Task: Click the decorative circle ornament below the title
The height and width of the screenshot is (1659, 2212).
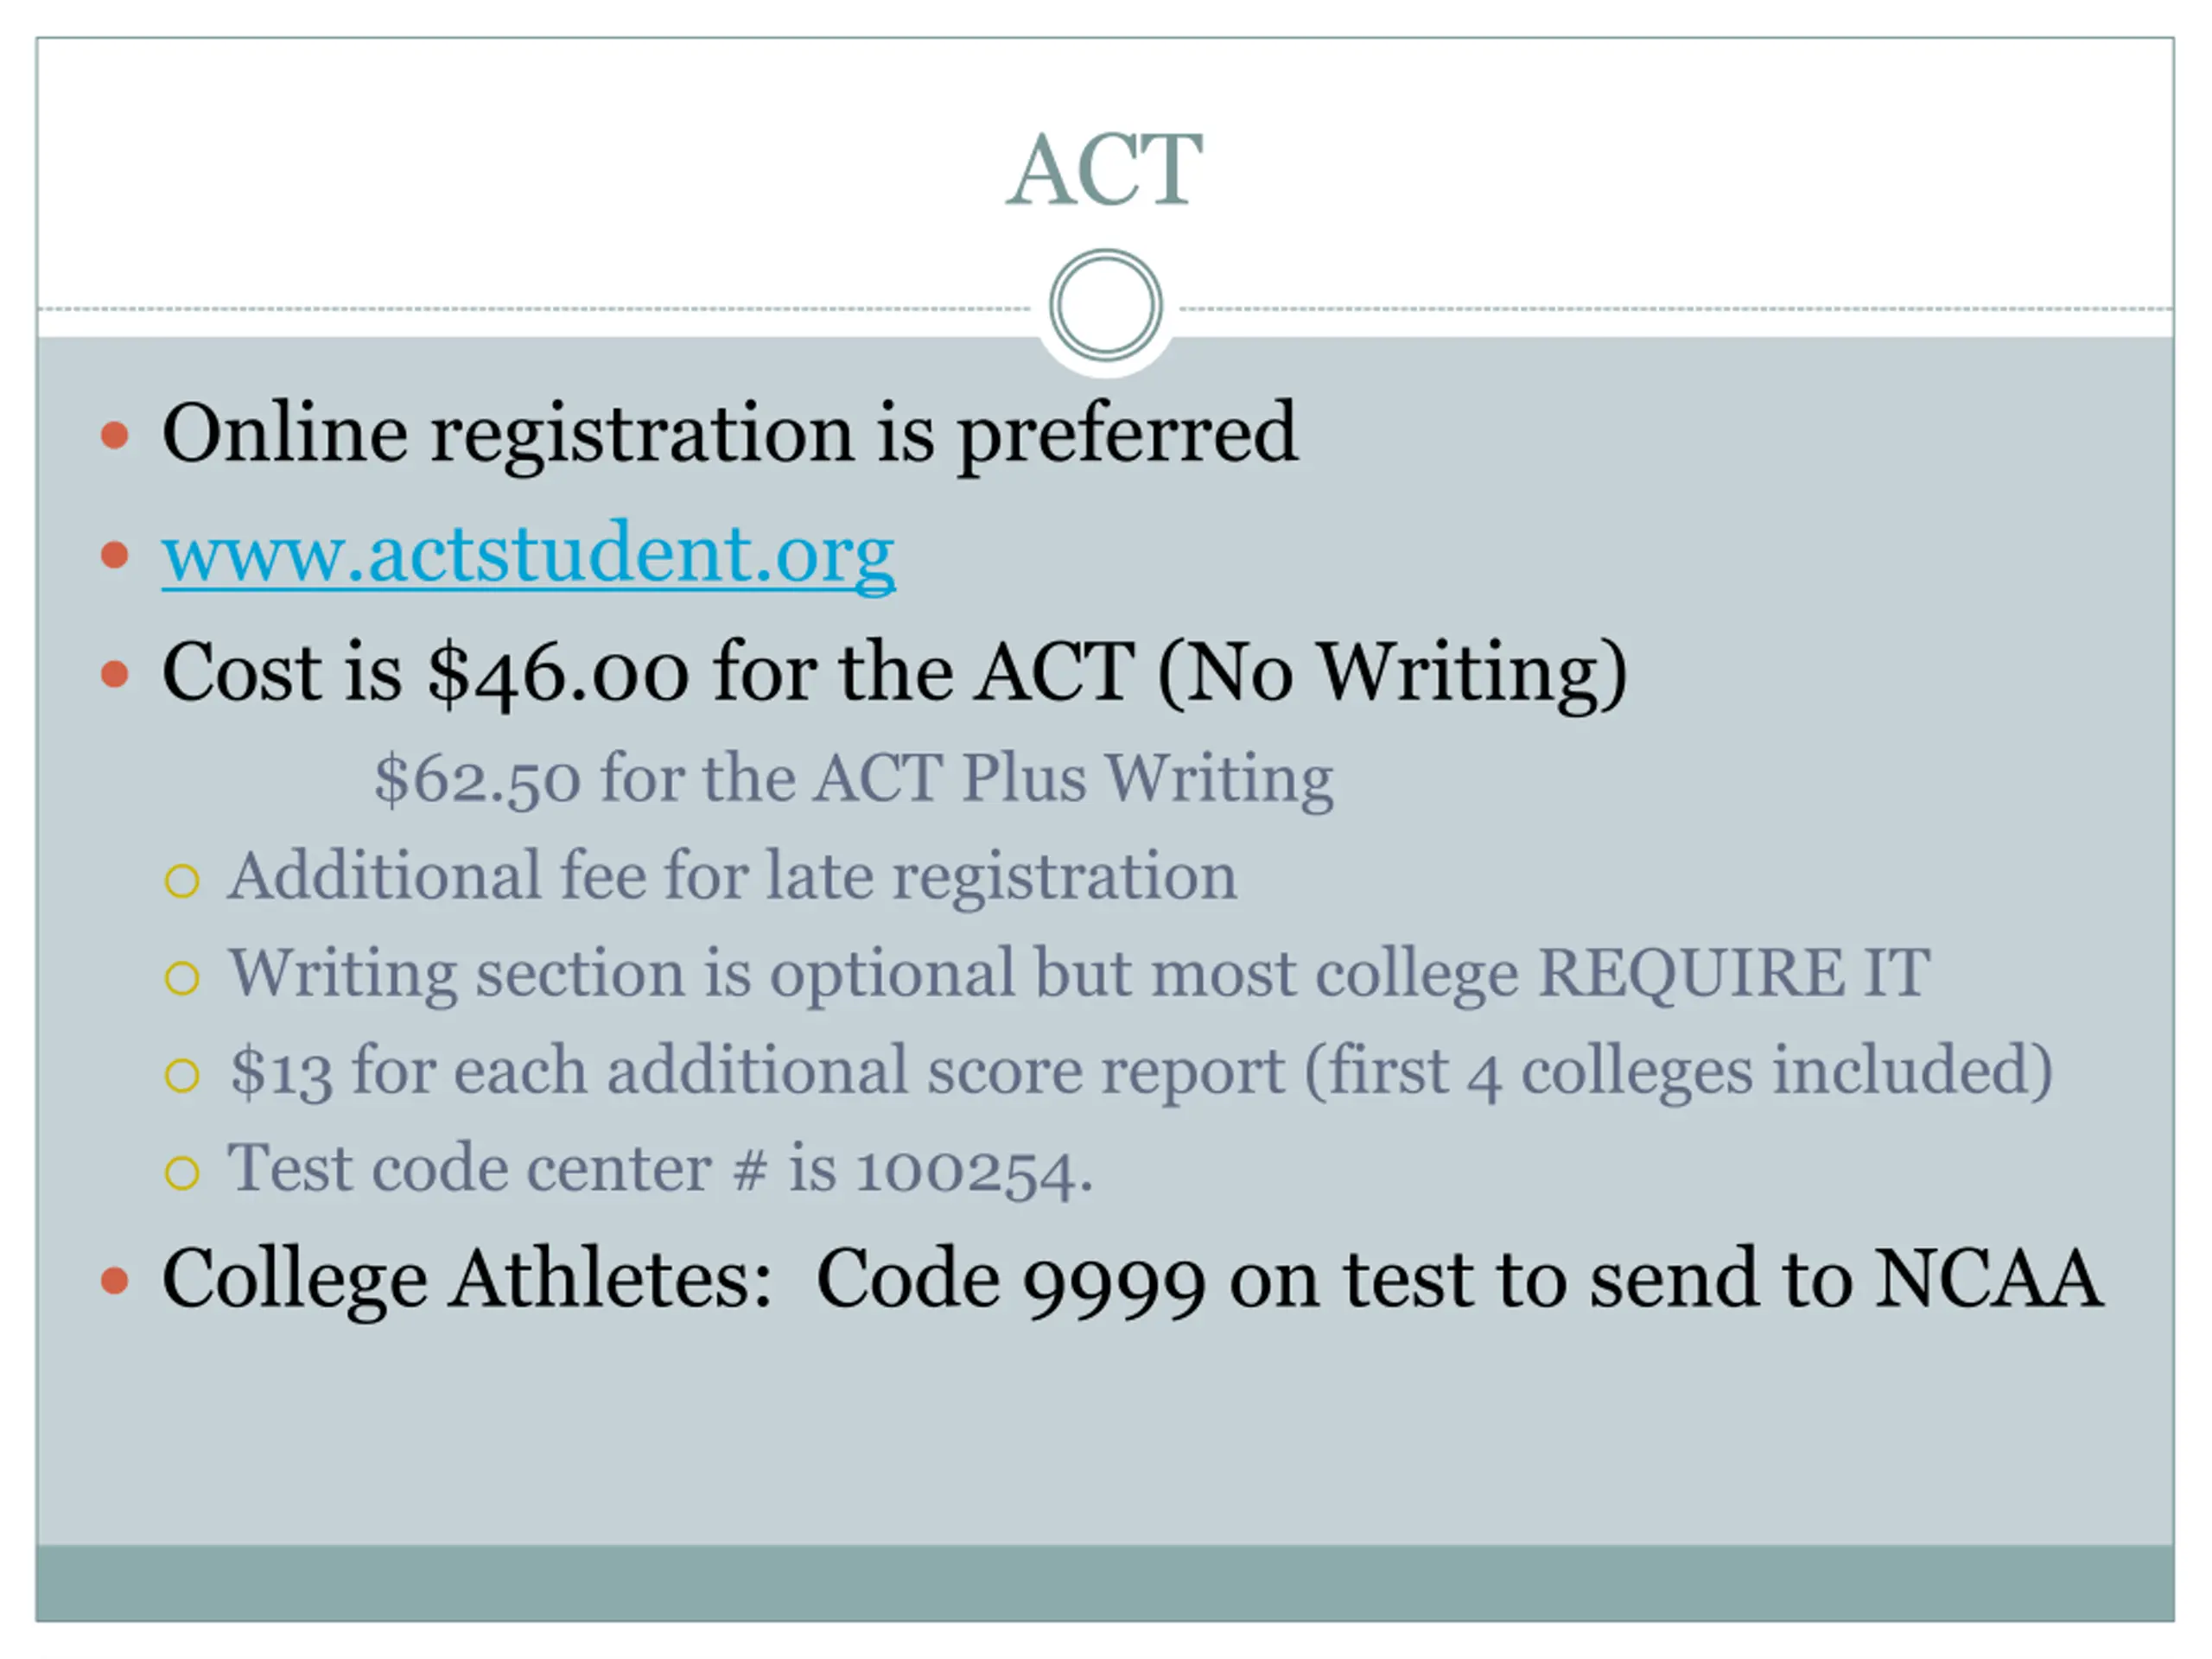Action: coord(1105,305)
